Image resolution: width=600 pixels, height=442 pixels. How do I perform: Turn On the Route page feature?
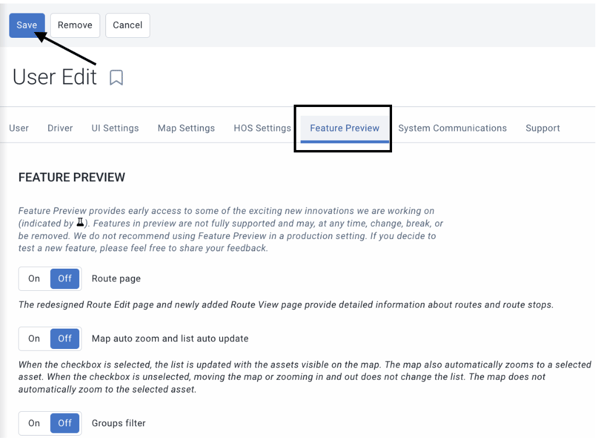click(x=34, y=279)
